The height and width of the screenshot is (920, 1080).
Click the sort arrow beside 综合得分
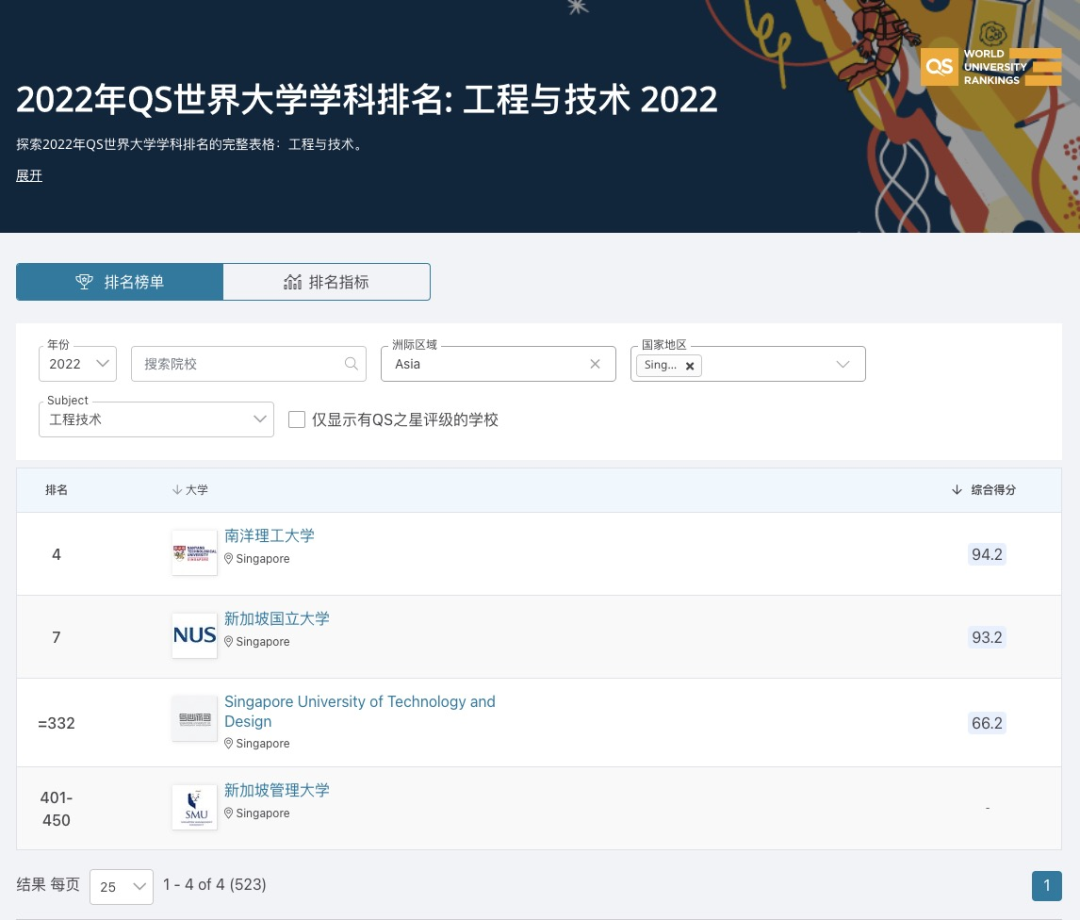957,490
